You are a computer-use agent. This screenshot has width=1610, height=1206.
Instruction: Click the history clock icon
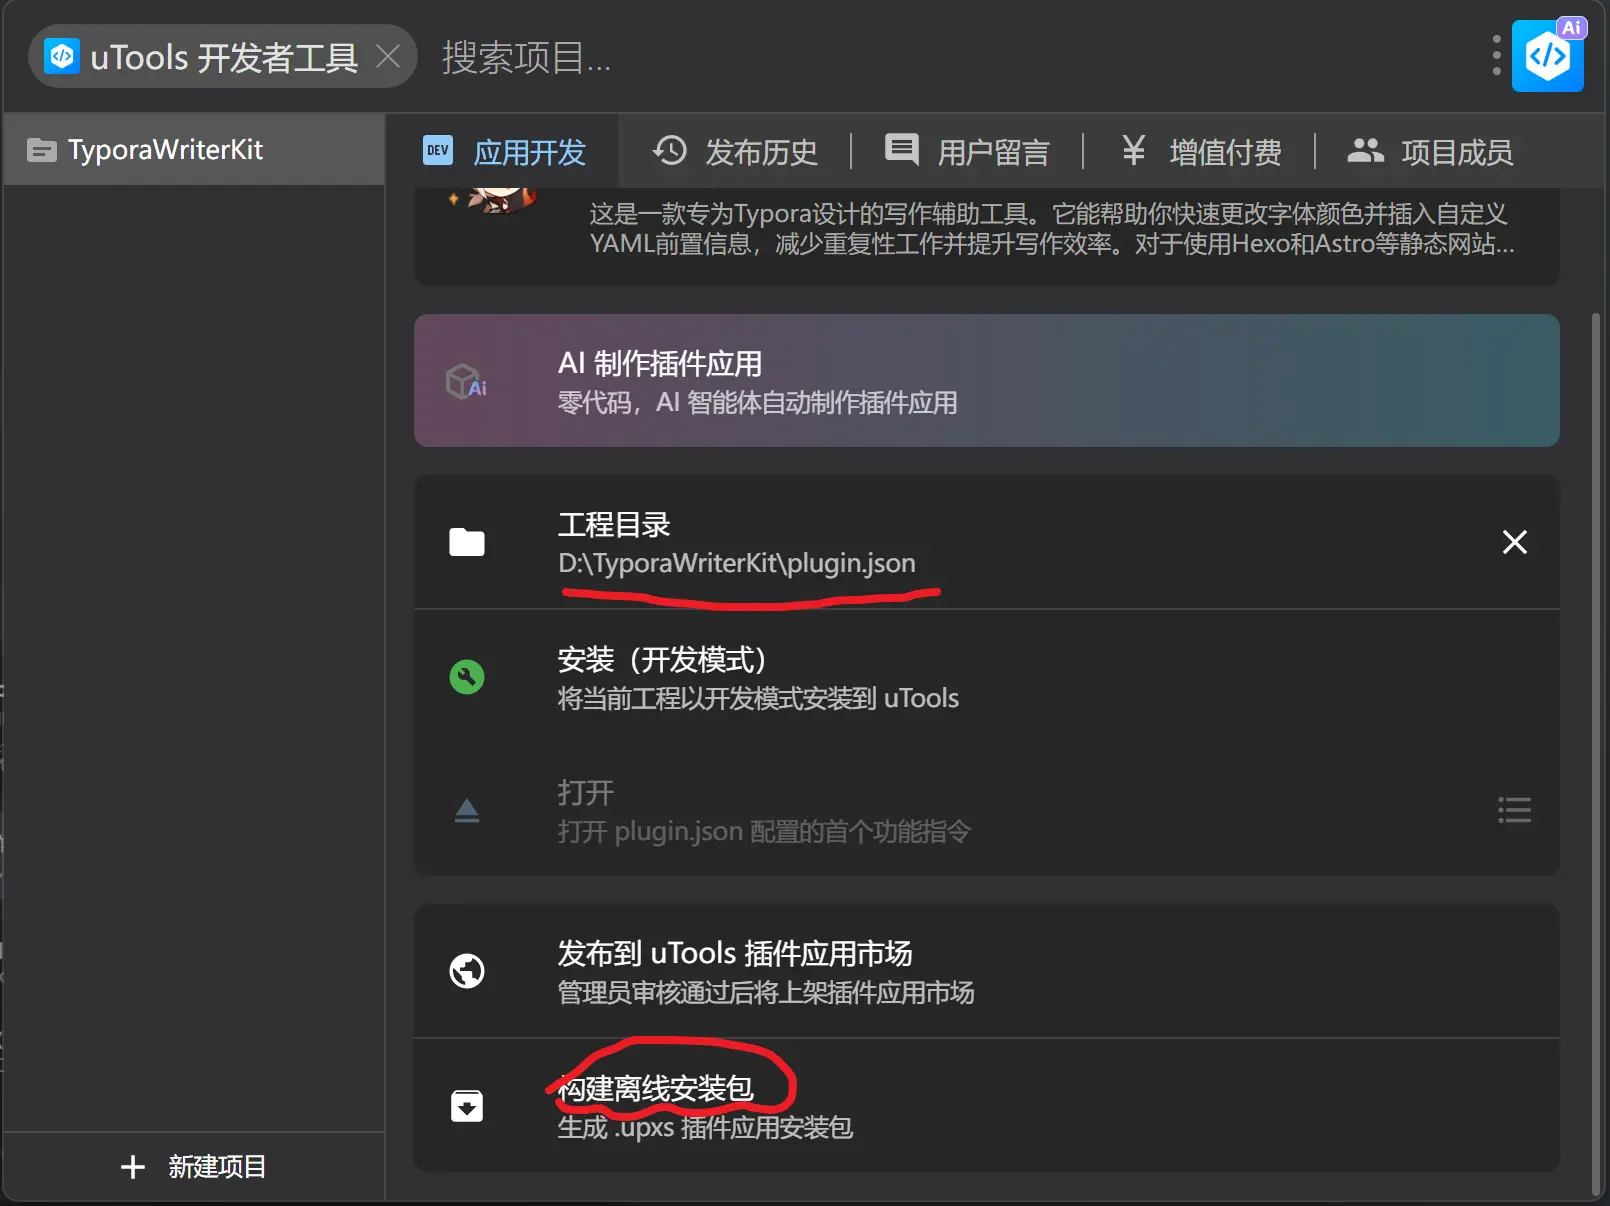pyautogui.click(x=670, y=150)
